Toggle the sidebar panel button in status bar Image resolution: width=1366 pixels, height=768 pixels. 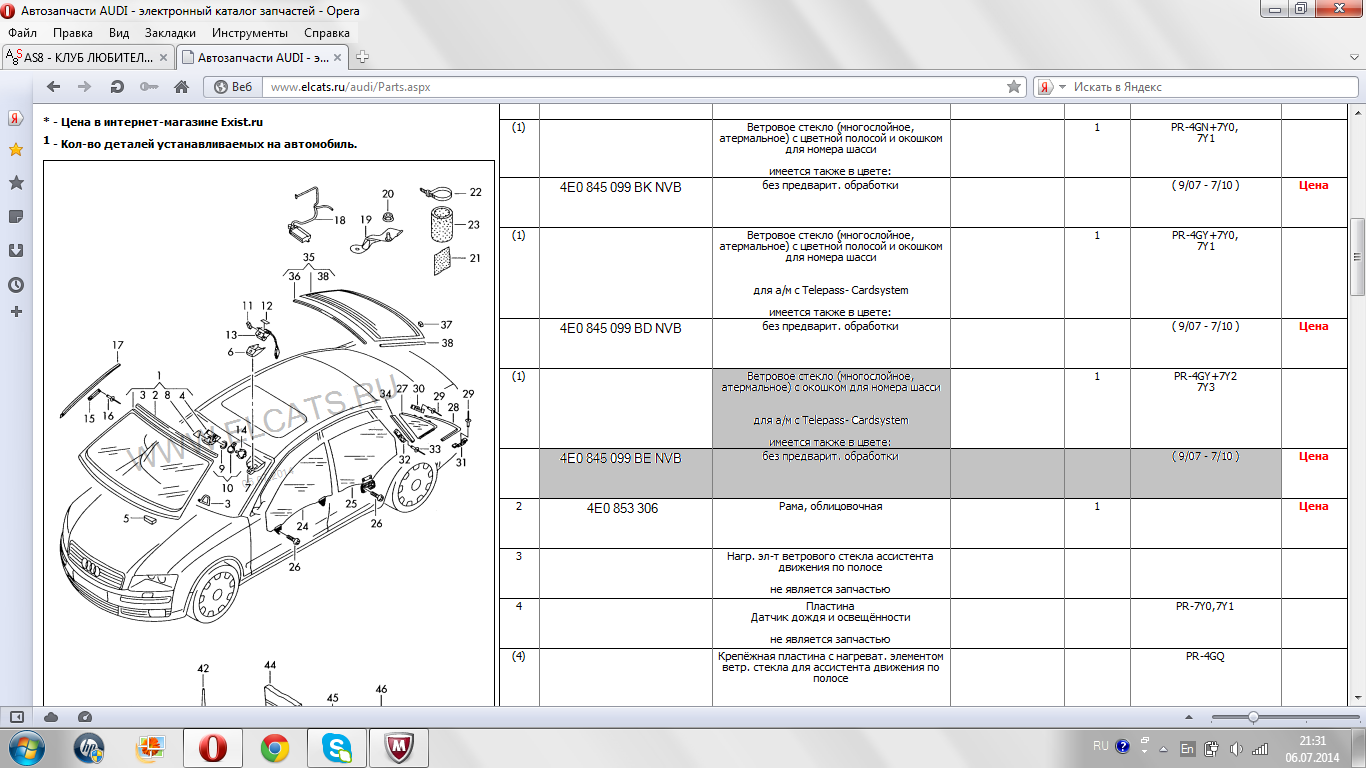[17, 717]
